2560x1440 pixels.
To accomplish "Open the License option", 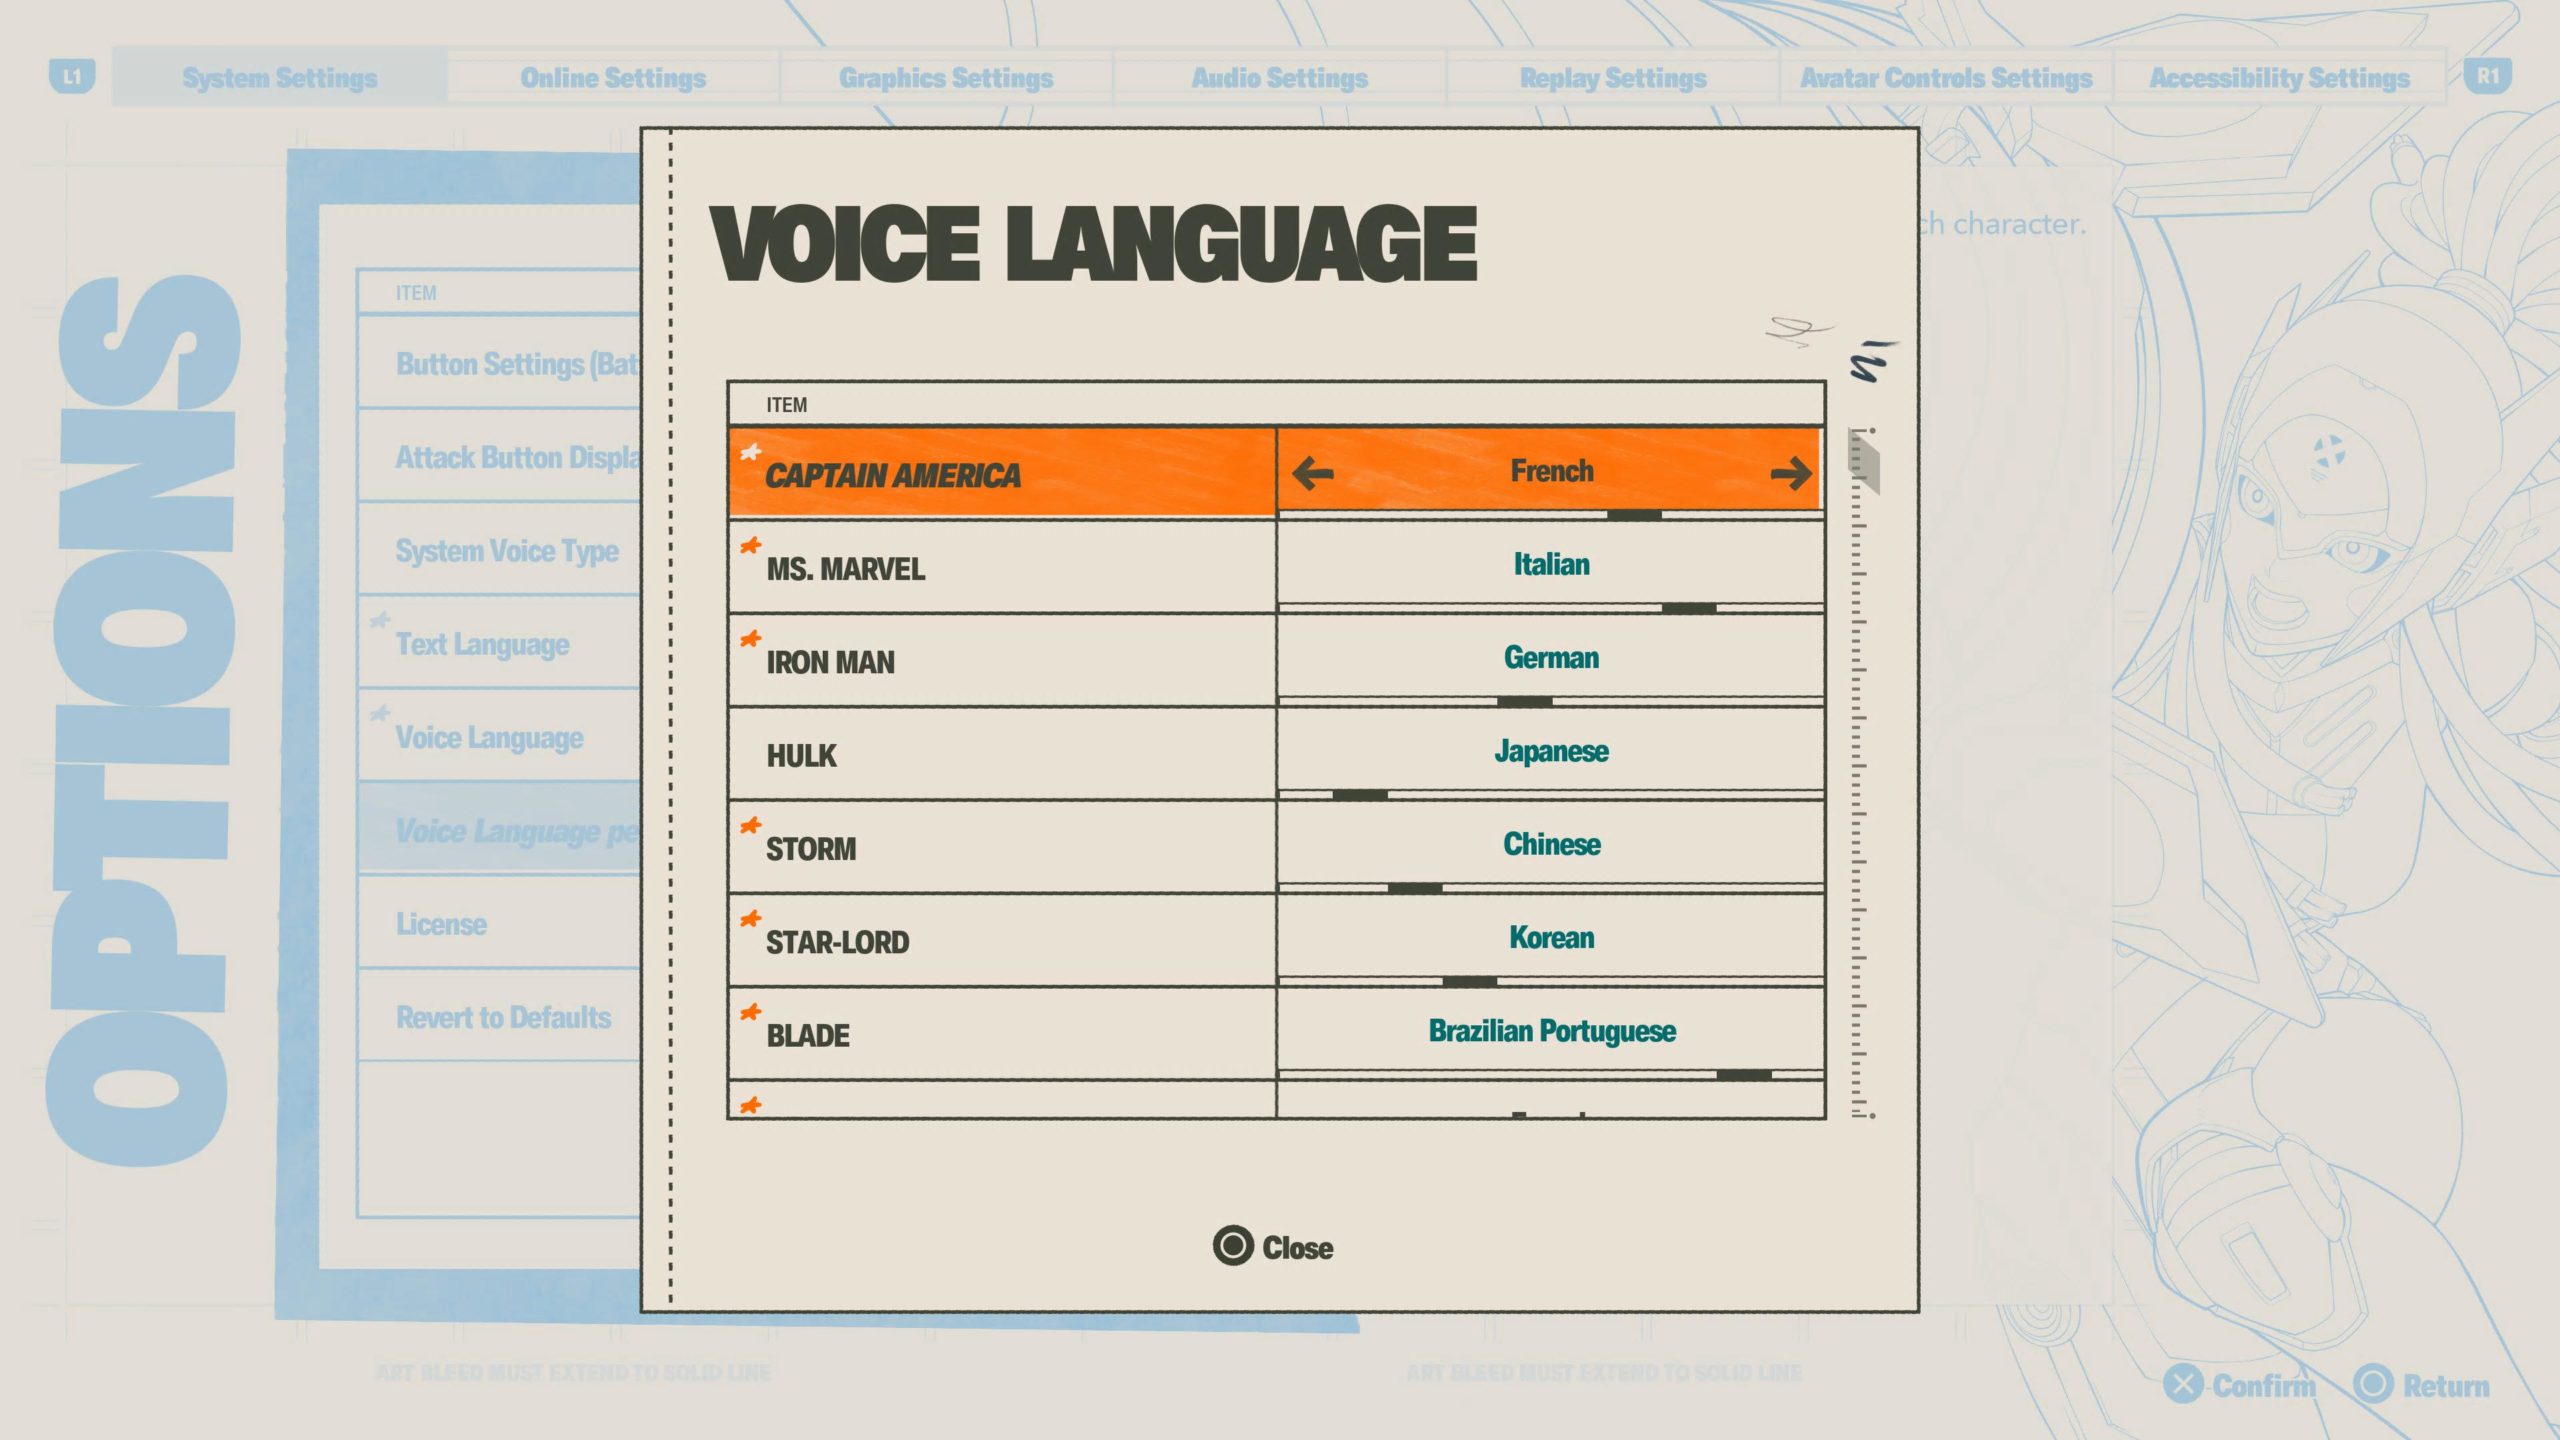I will (x=500, y=923).
